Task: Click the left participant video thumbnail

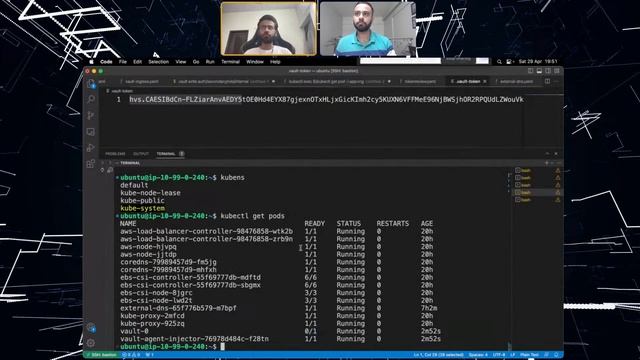Action: [x=269, y=29]
